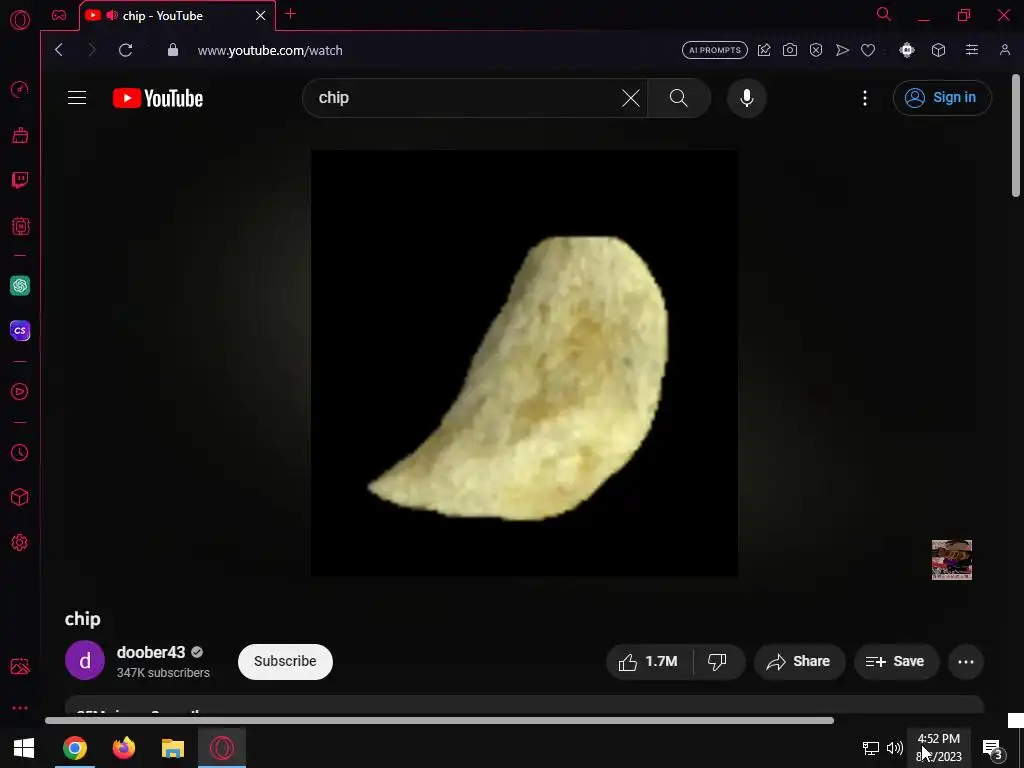The height and width of the screenshot is (768, 1024).
Task: Bookmark page with heart icon
Action: [x=868, y=50]
